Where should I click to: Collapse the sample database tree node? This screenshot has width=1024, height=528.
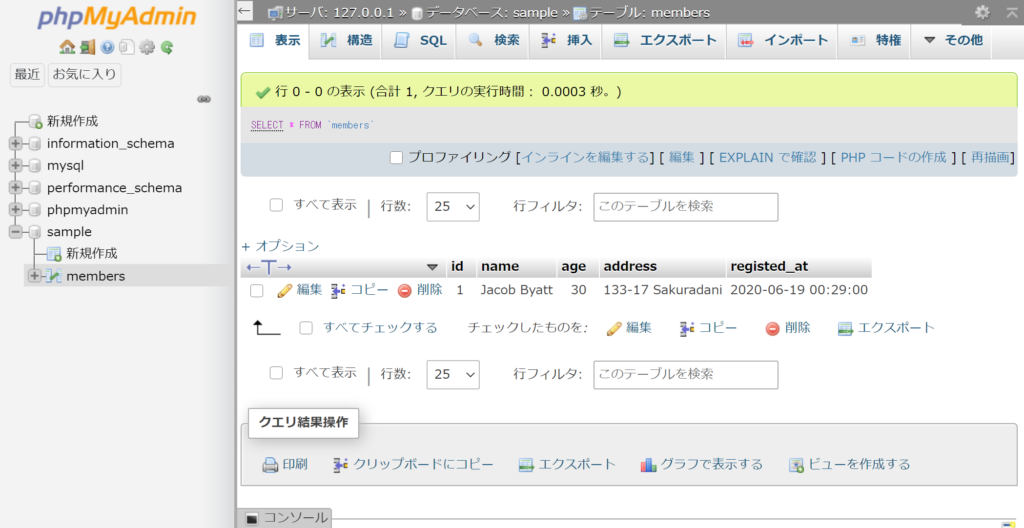(x=16, y=232)
